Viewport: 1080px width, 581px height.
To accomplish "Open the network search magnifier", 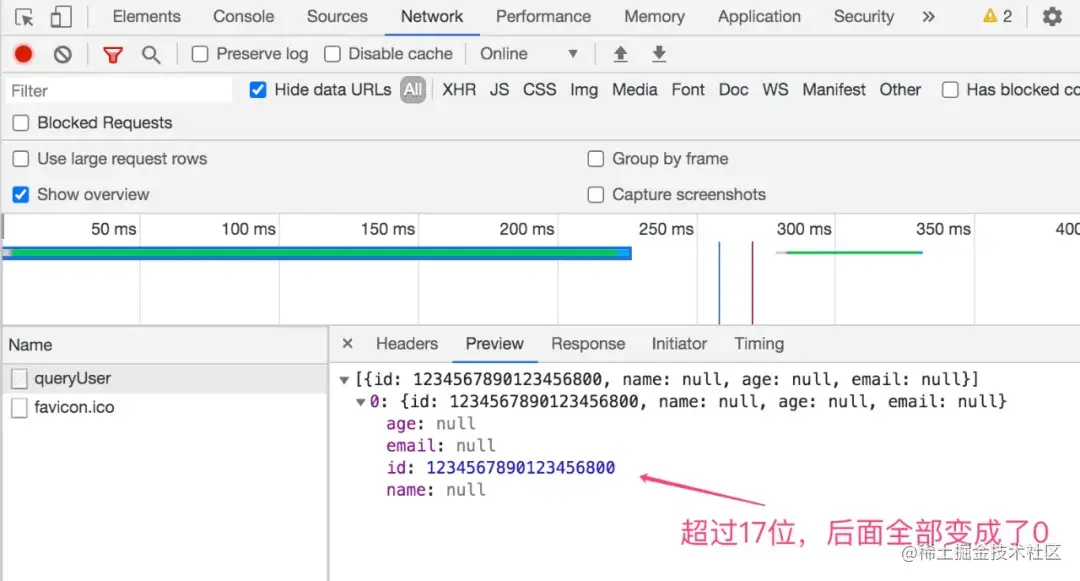I will [151, 54].
